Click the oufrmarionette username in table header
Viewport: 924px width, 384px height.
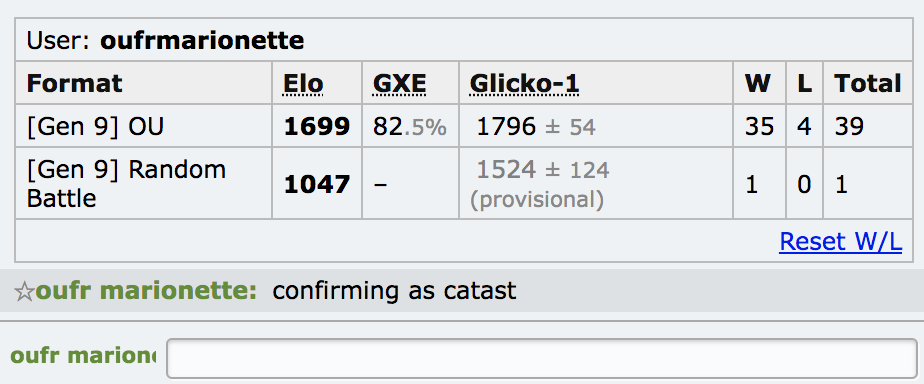coord(202,41)
